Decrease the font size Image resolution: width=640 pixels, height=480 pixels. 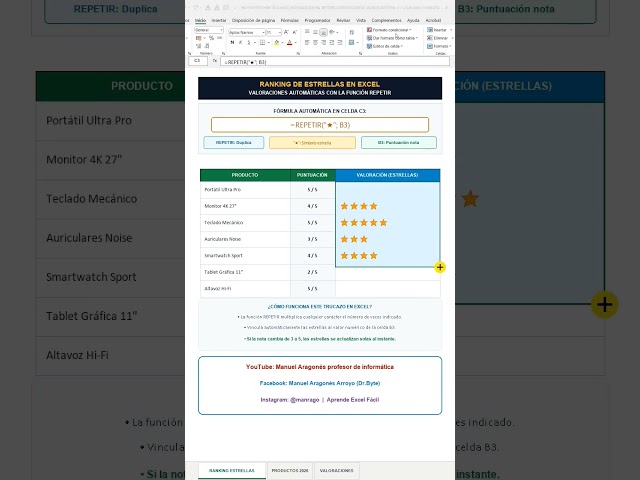295,32
